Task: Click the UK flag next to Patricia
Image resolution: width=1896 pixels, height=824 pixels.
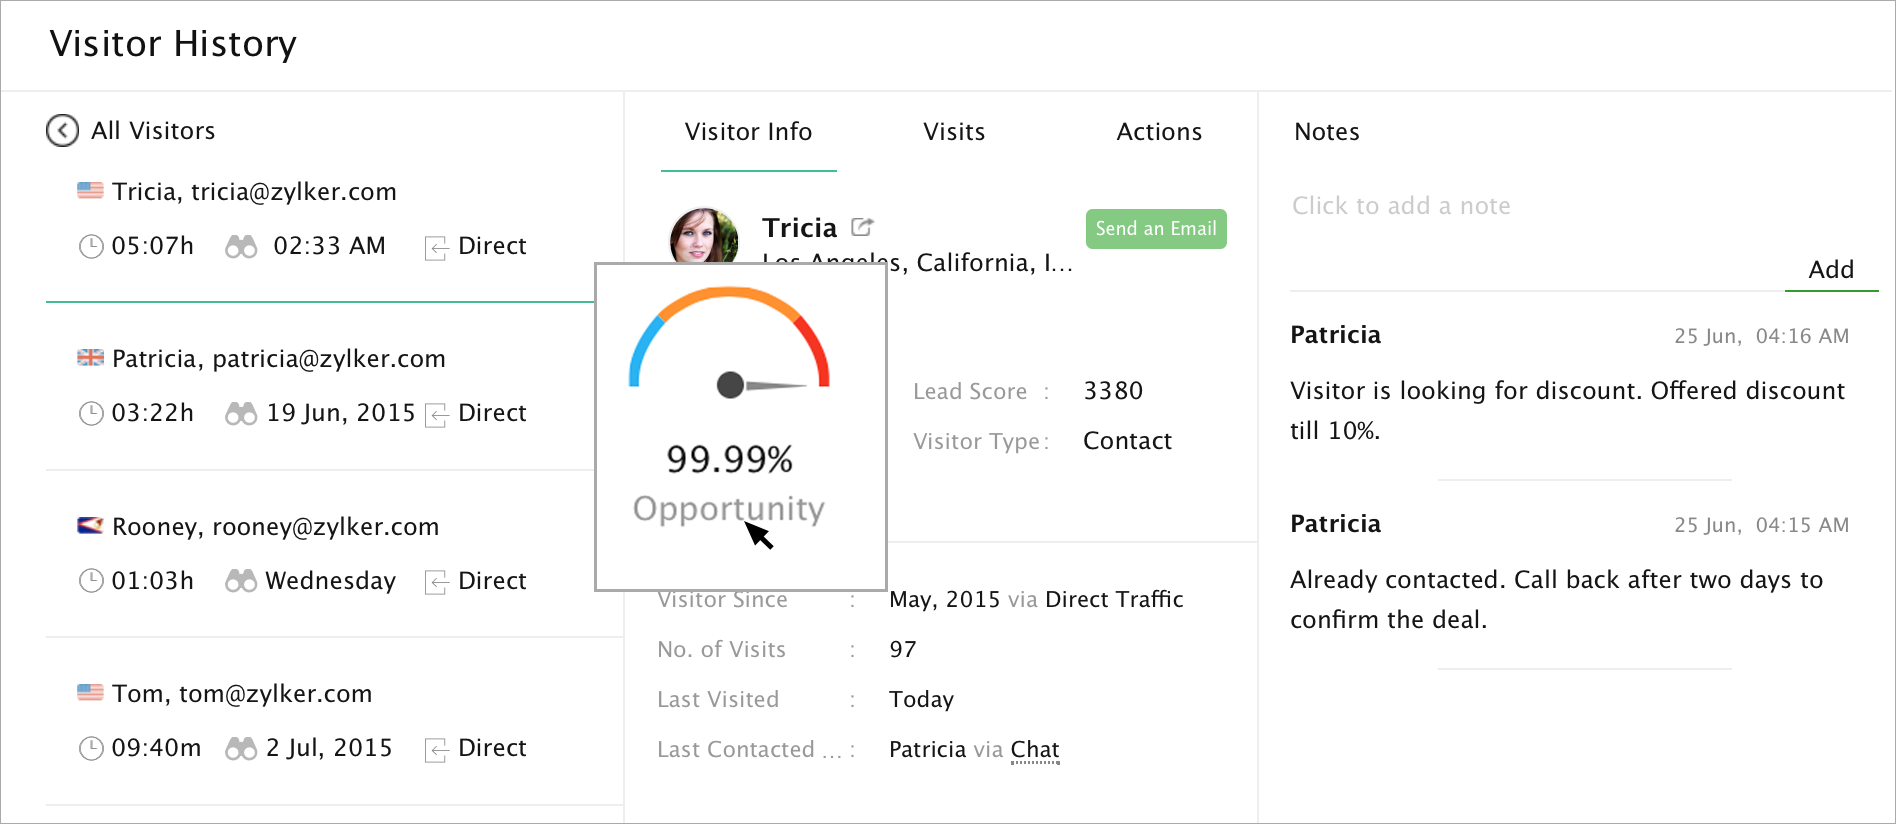Action: (x=90, y=358)
